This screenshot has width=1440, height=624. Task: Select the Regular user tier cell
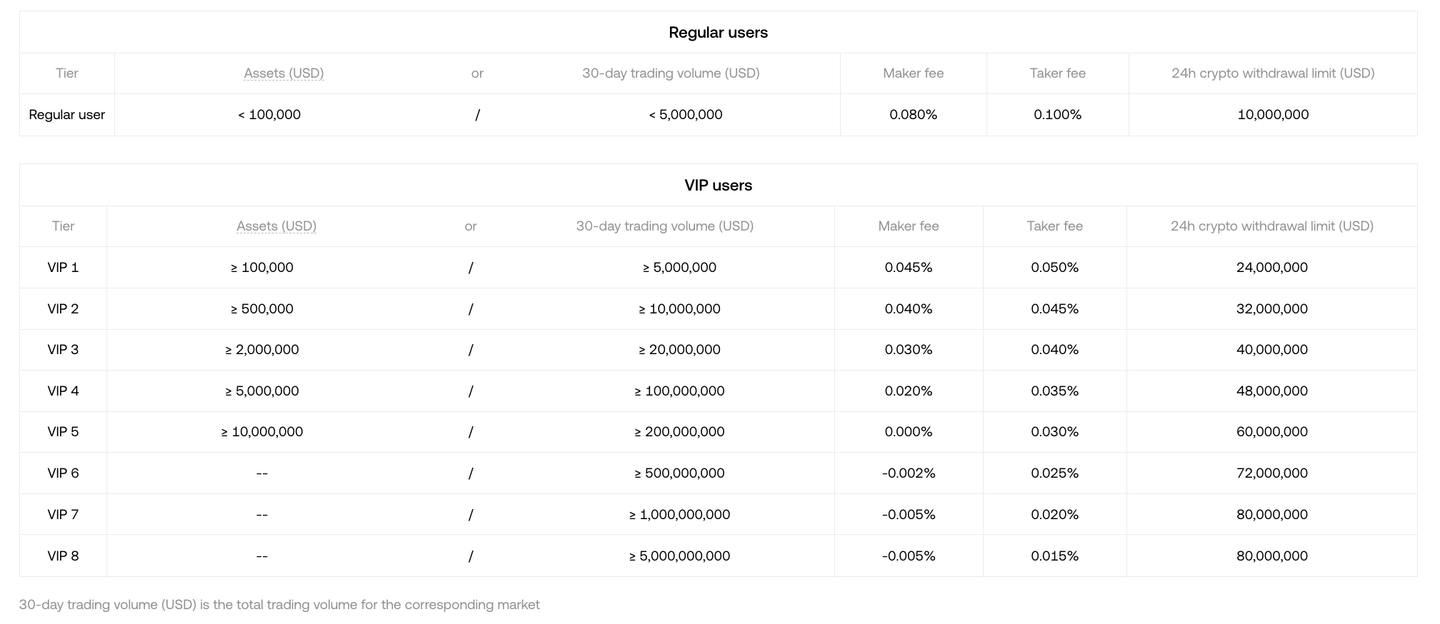(67, 115)
